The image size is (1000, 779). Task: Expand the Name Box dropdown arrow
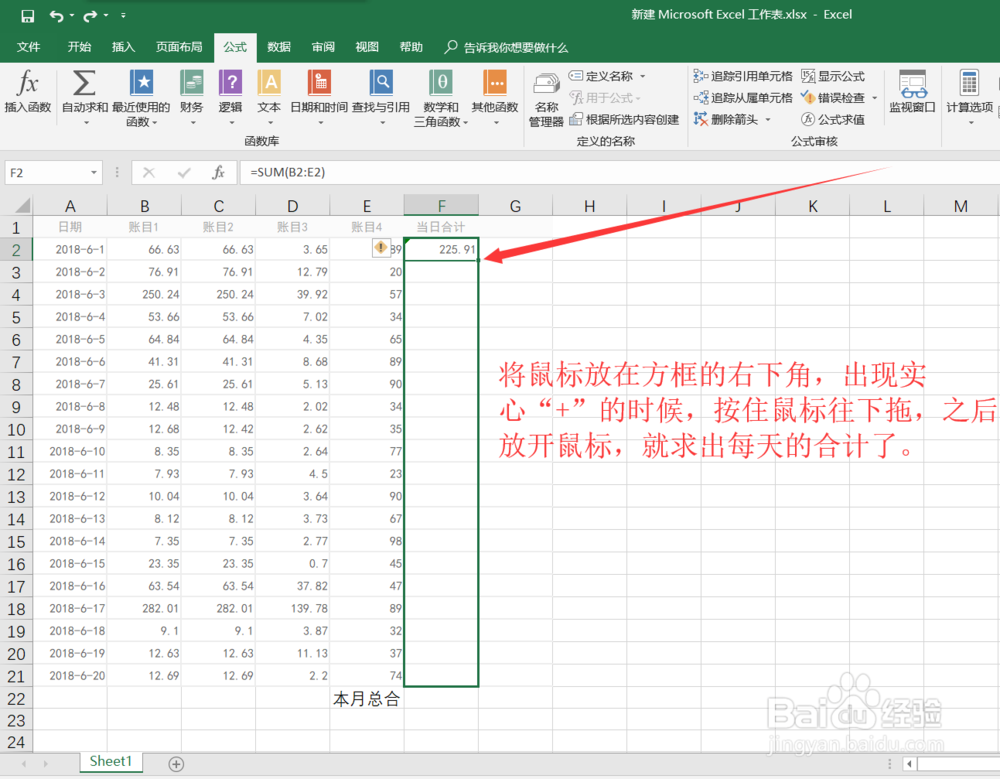94,172
